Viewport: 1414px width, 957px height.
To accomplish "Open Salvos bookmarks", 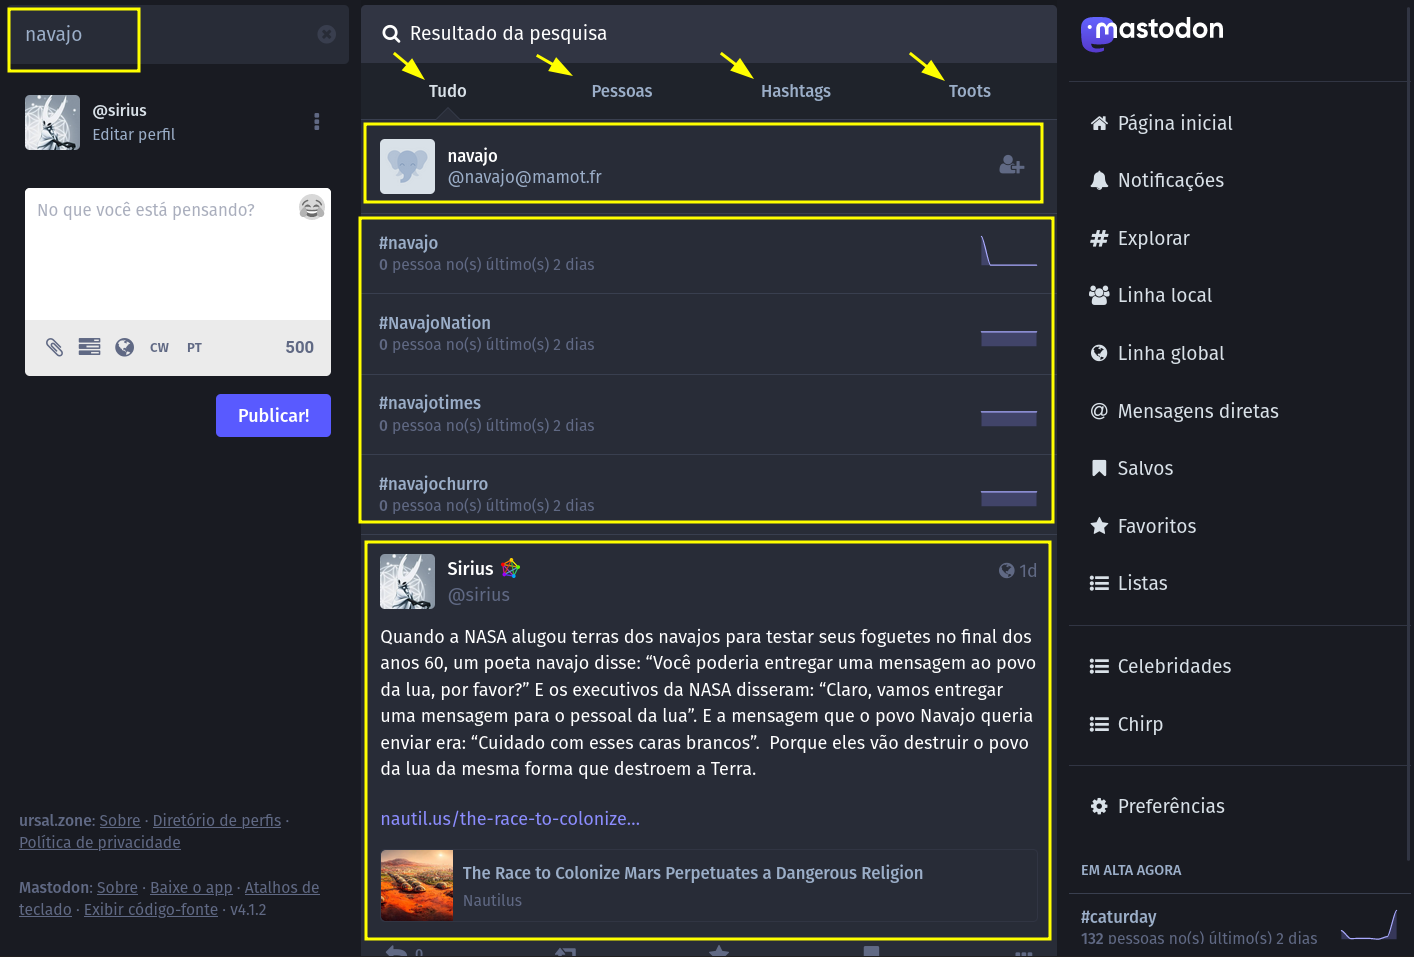I will click(x=1131, y=468).
